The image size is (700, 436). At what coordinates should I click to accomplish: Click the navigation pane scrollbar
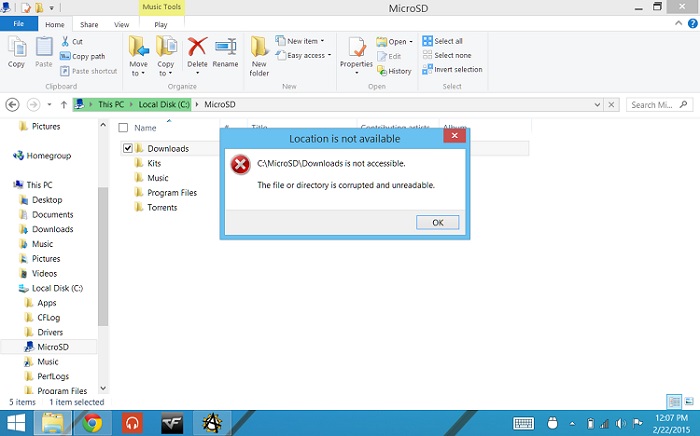(x=103, y=257)
